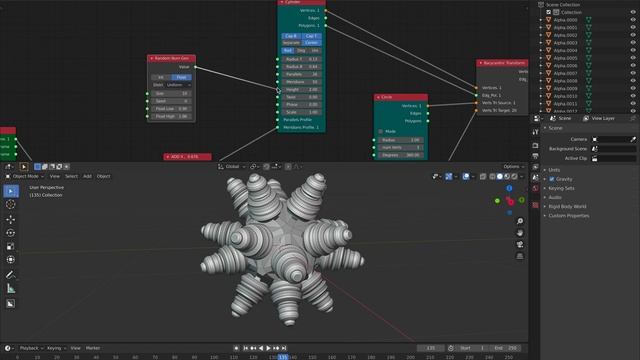Toggle the X-ray icon in viewport header
640x360 pixels.
click(x=483, y=176)
